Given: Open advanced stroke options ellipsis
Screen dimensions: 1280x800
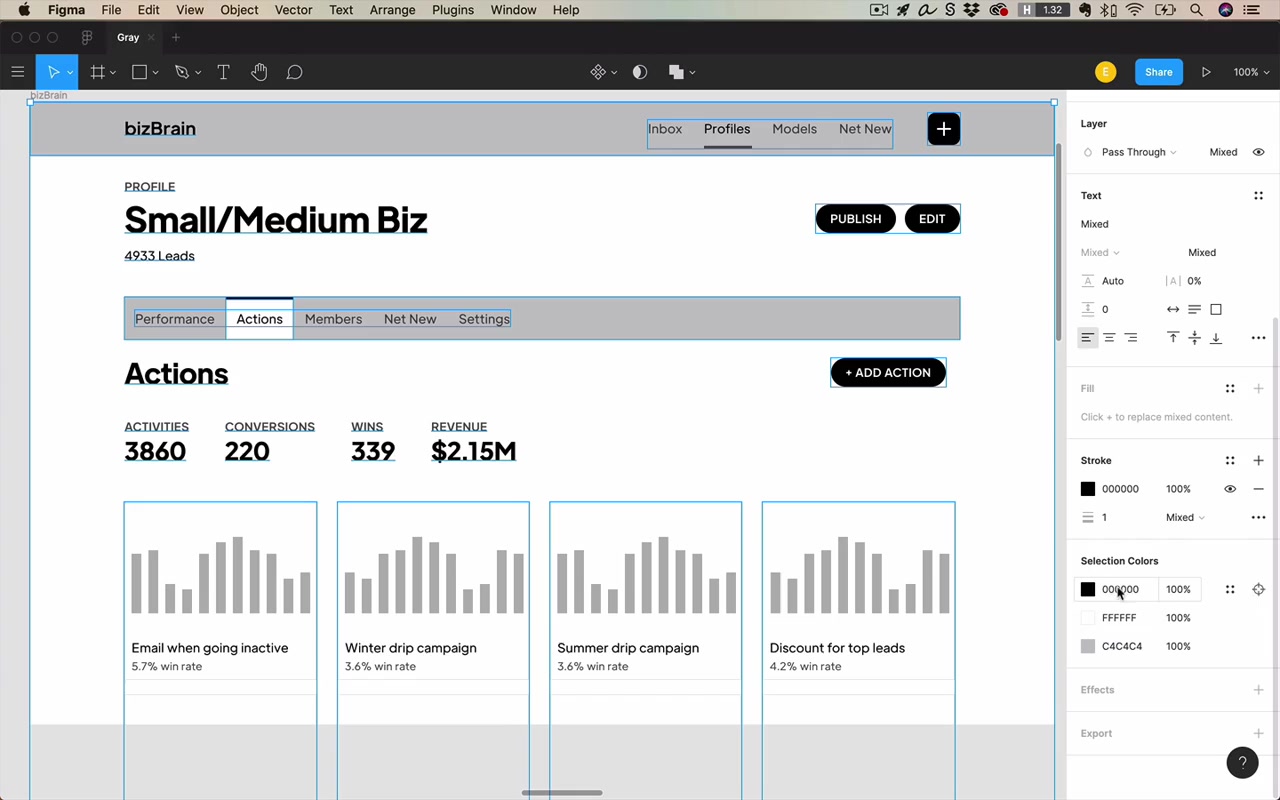Looking at the screenshot, I should coord(1258,518).
